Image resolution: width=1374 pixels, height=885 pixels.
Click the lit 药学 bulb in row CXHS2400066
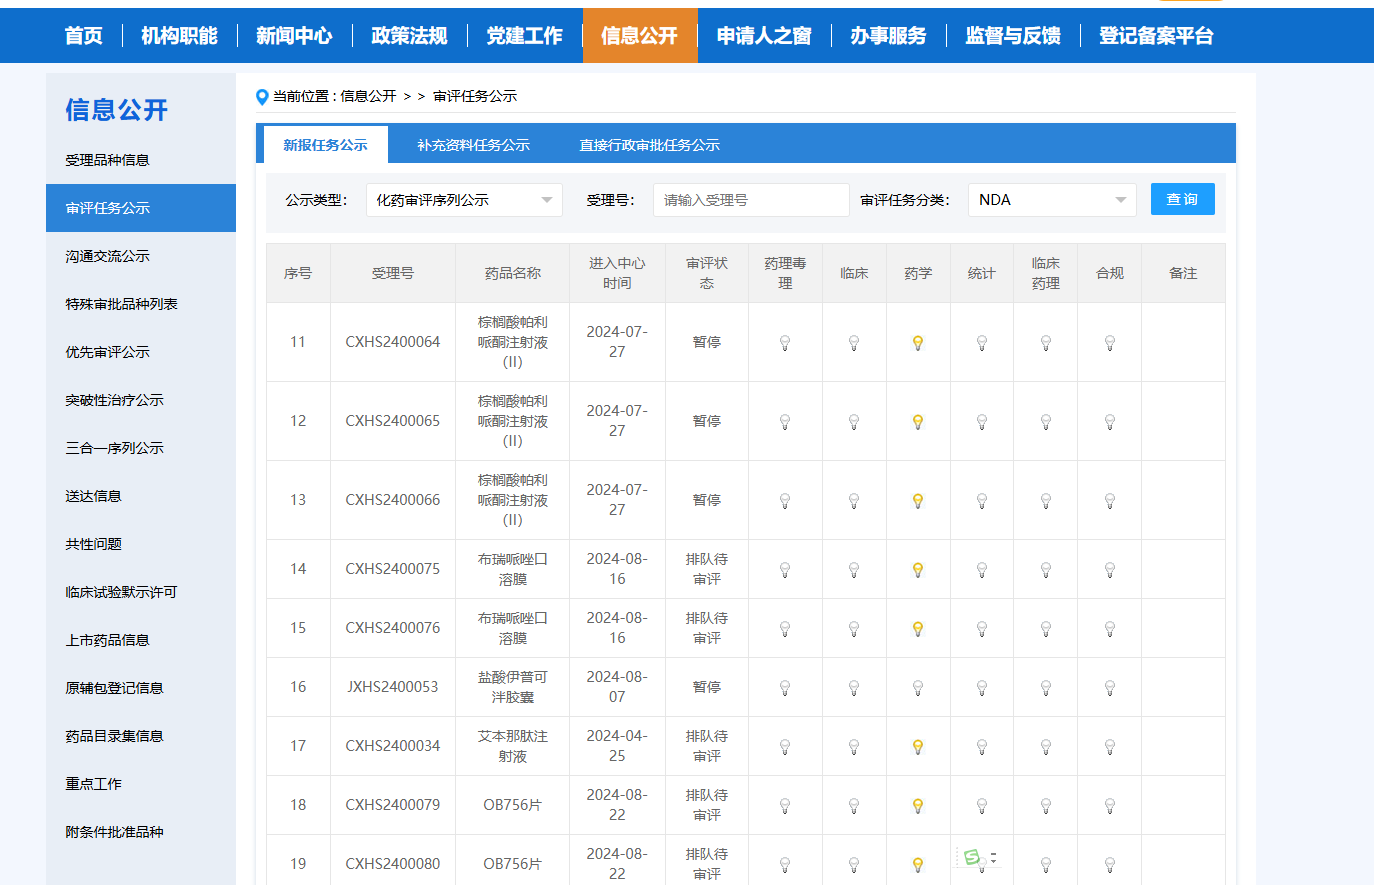918,501
